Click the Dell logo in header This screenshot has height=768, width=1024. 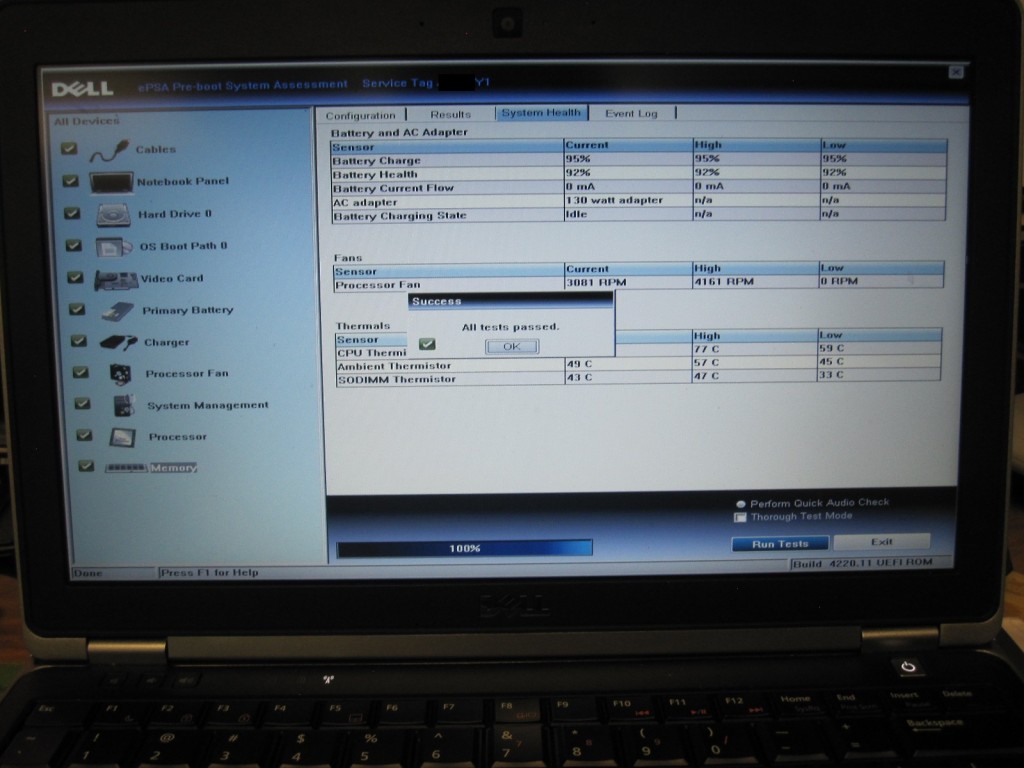tap(82, 89)
